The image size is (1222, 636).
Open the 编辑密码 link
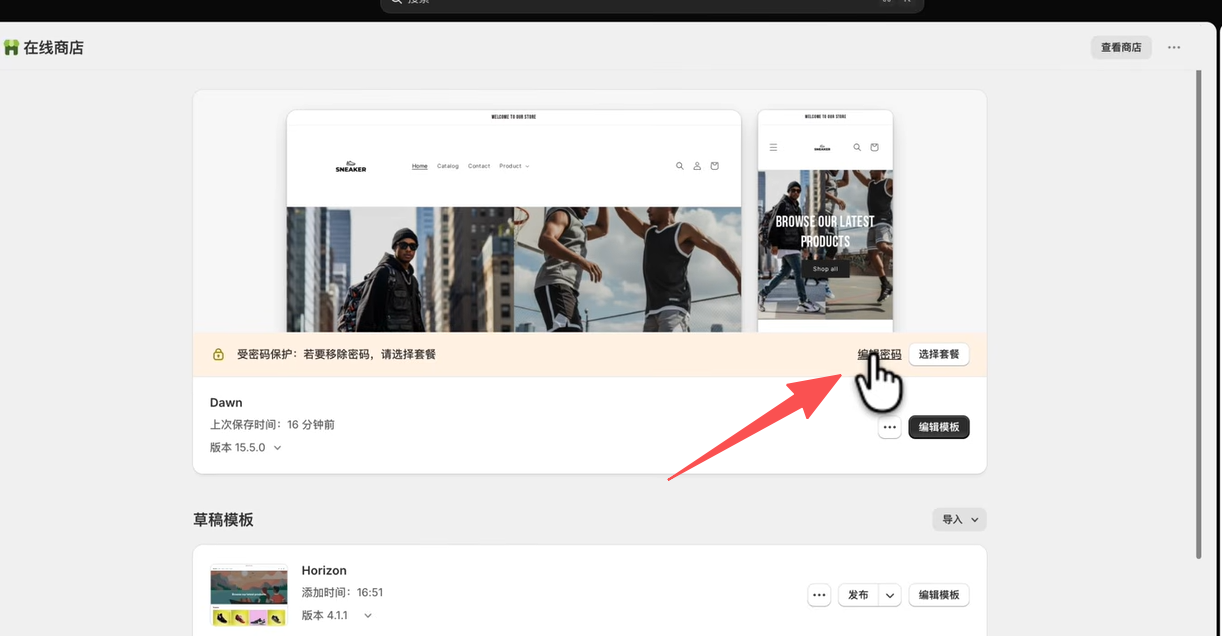click(880, 354)
